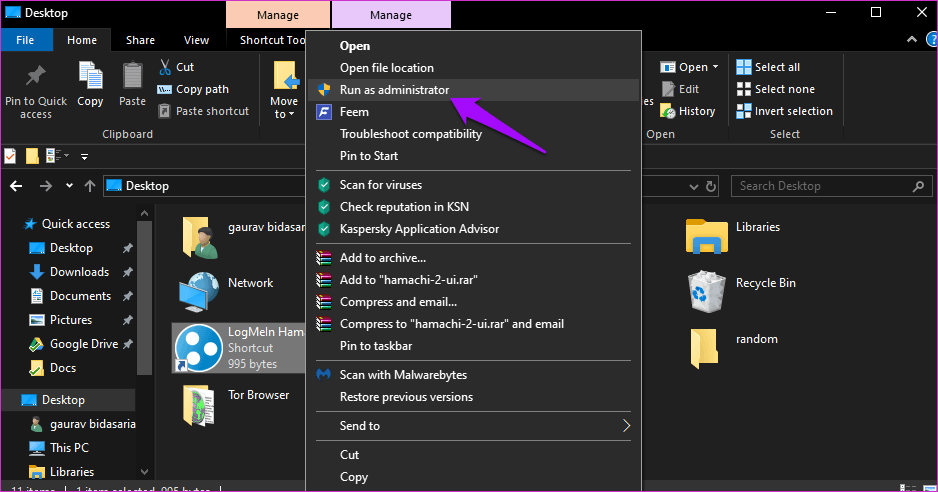
Task: Collapse the ribbon using the chevron
Action: [912, 40]
